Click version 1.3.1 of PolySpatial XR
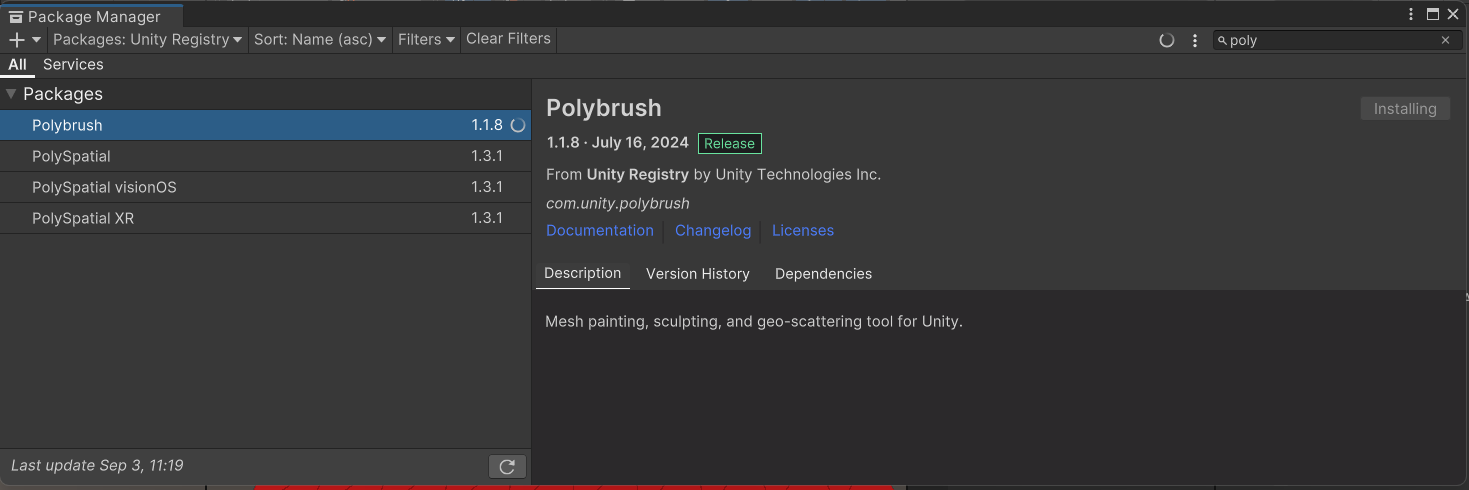 (x=487, y=218)
